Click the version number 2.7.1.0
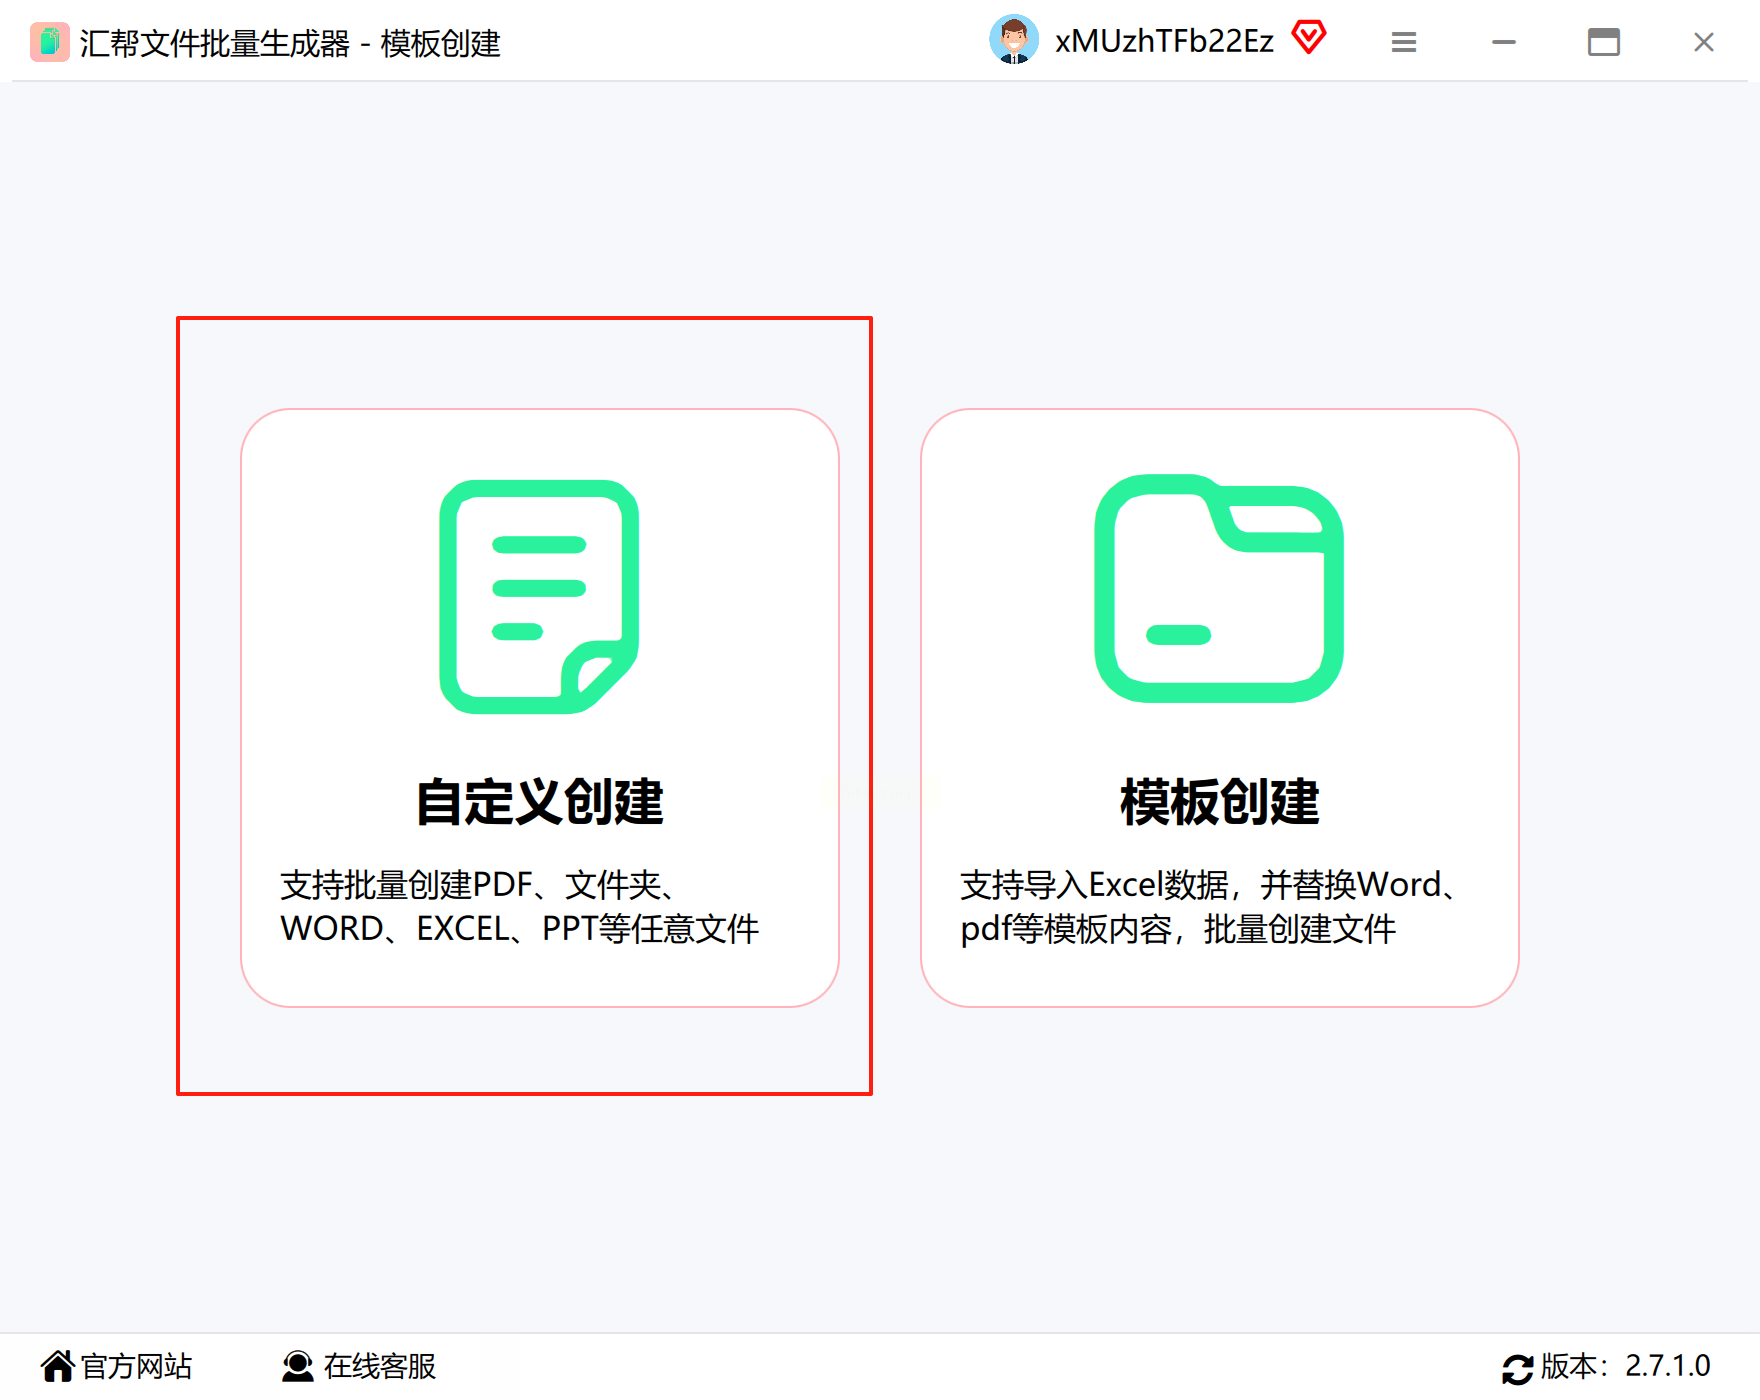1760x1400 pixels. (1668, 1366)
